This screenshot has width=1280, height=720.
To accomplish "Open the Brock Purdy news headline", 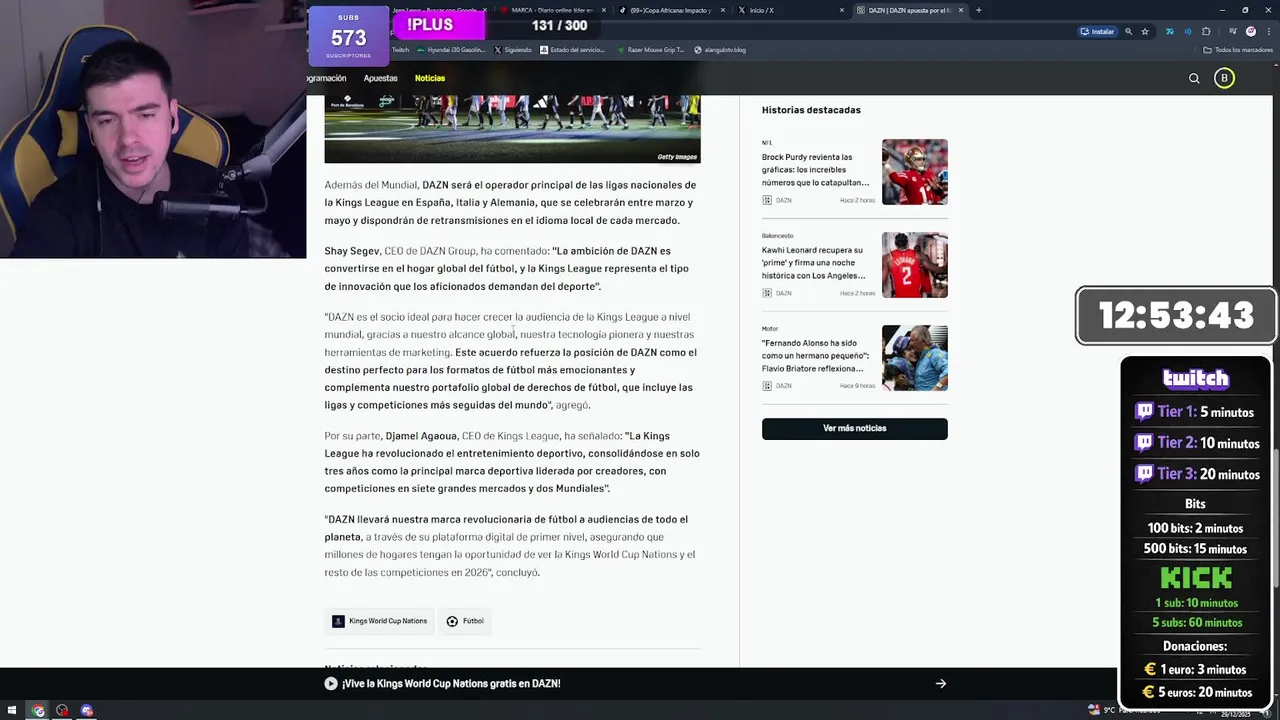I will pos(815,170).
